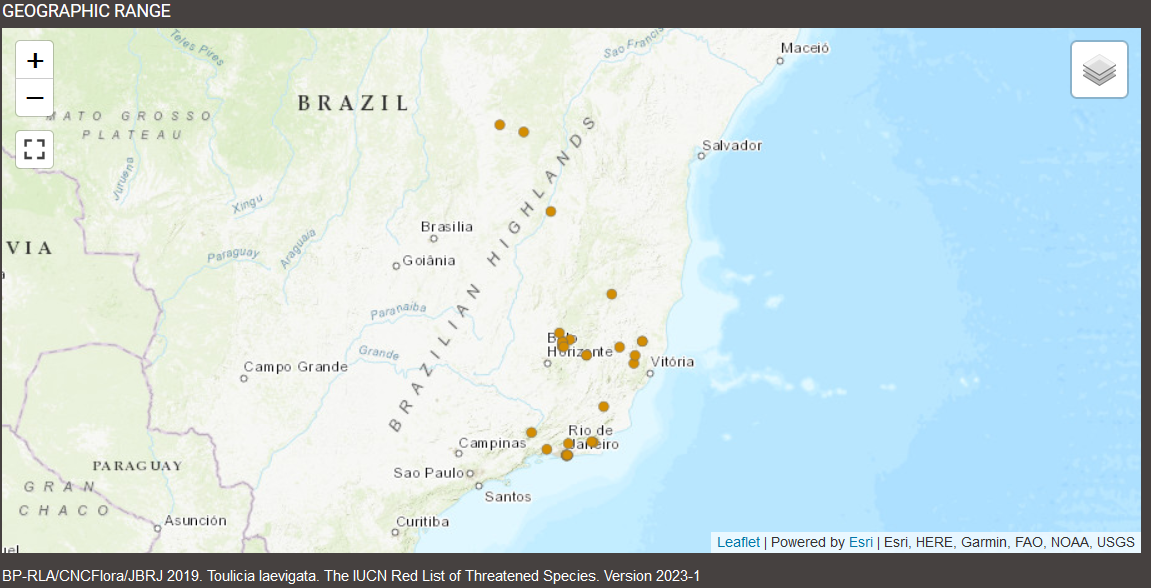Select the lone marker northeast of Brasília
The image size is (1151, 588).
[551, 211]
